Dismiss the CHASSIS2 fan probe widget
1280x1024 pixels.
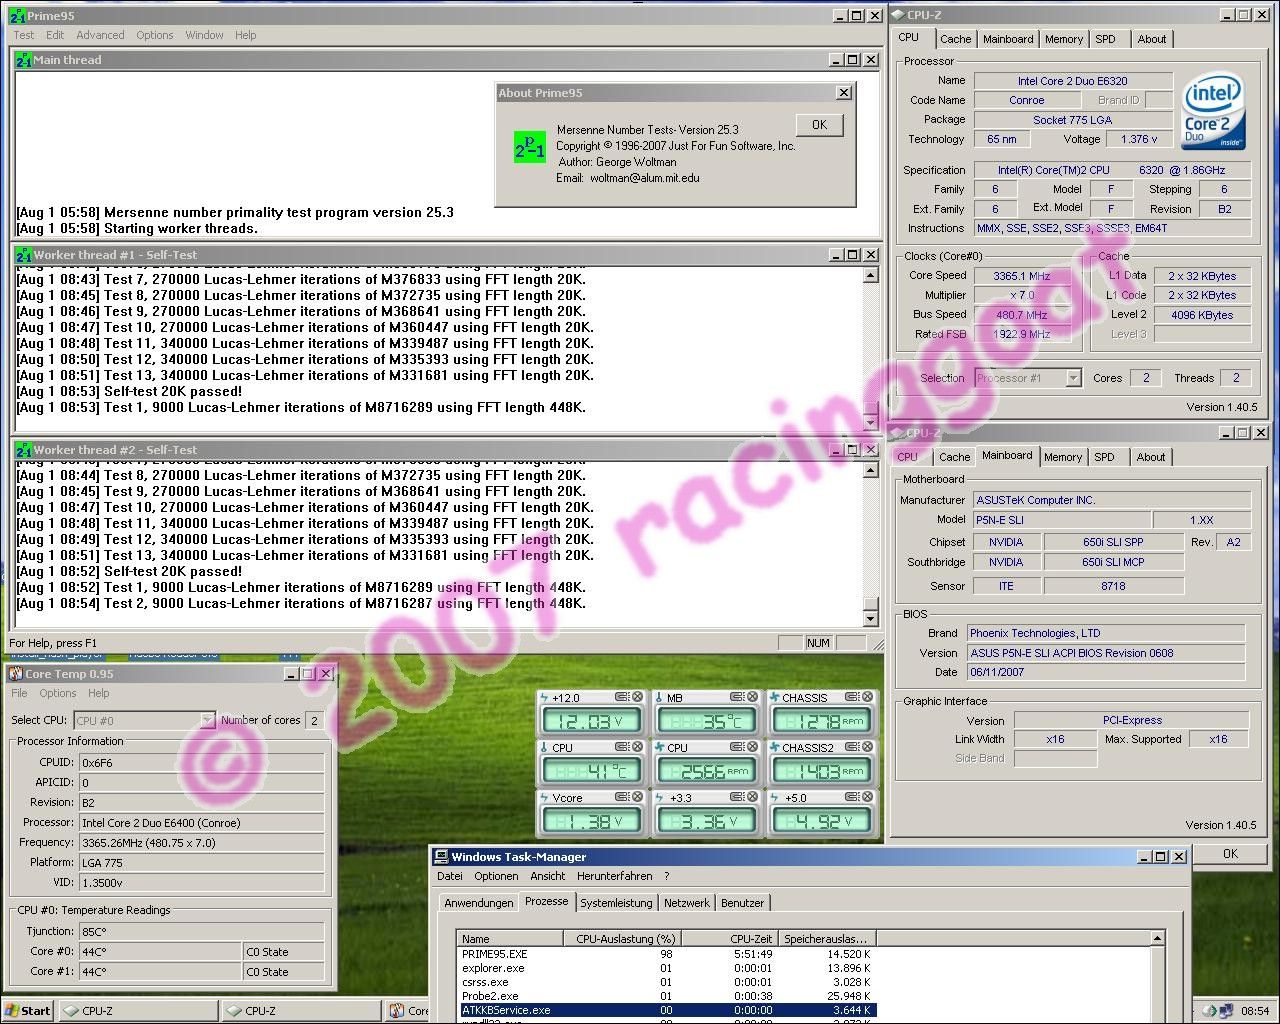pos(867,747)
